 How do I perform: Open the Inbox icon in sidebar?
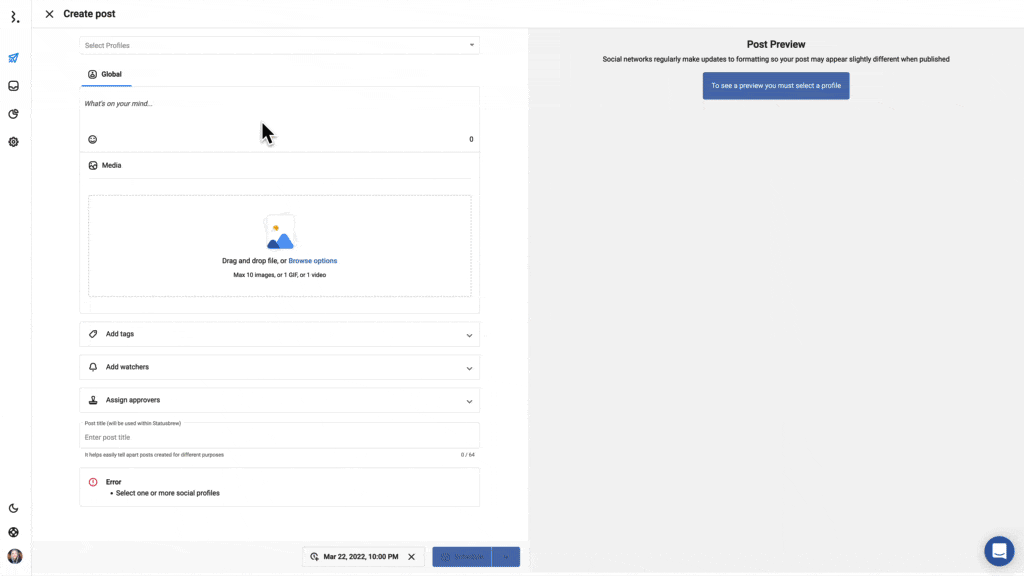pos(14,86)
